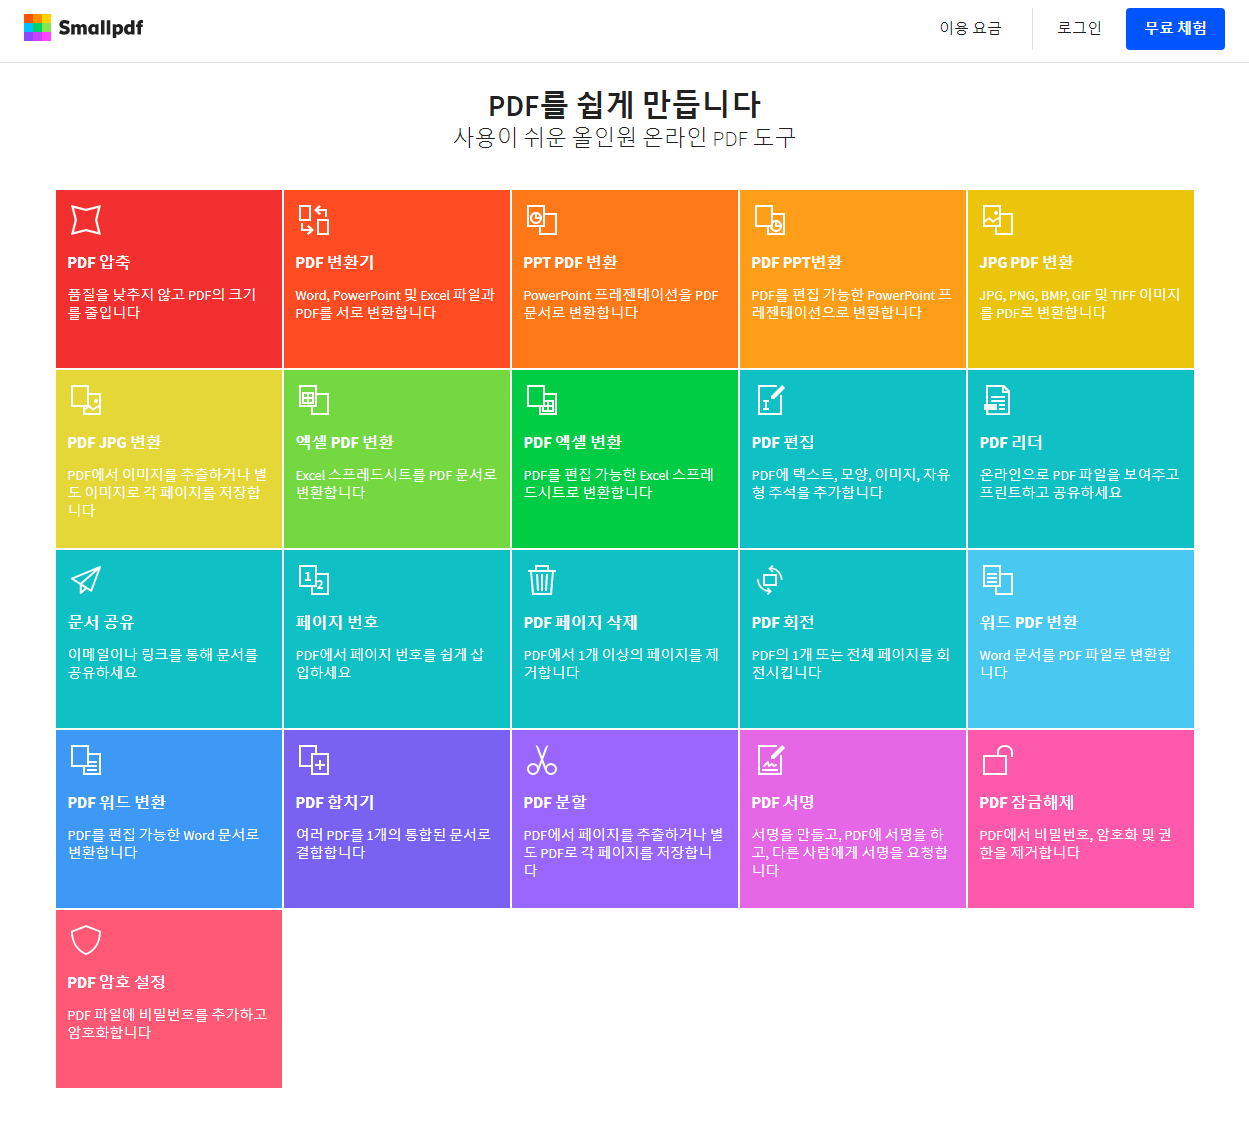Click description '이메일이나 링크를 통해 문서를 공유하세요'
Viewport: 1249px width, 1121px height.
(163, 663)
